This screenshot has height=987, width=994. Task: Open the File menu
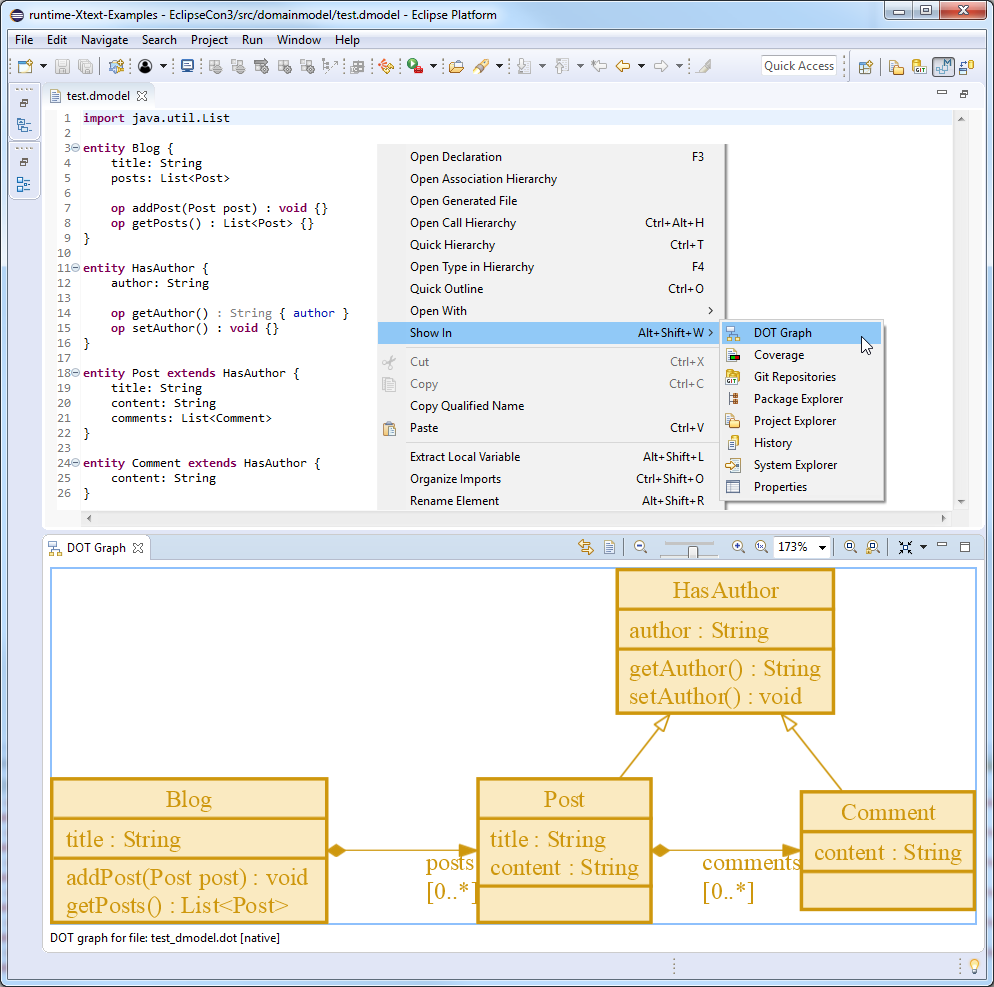point(24,40)
